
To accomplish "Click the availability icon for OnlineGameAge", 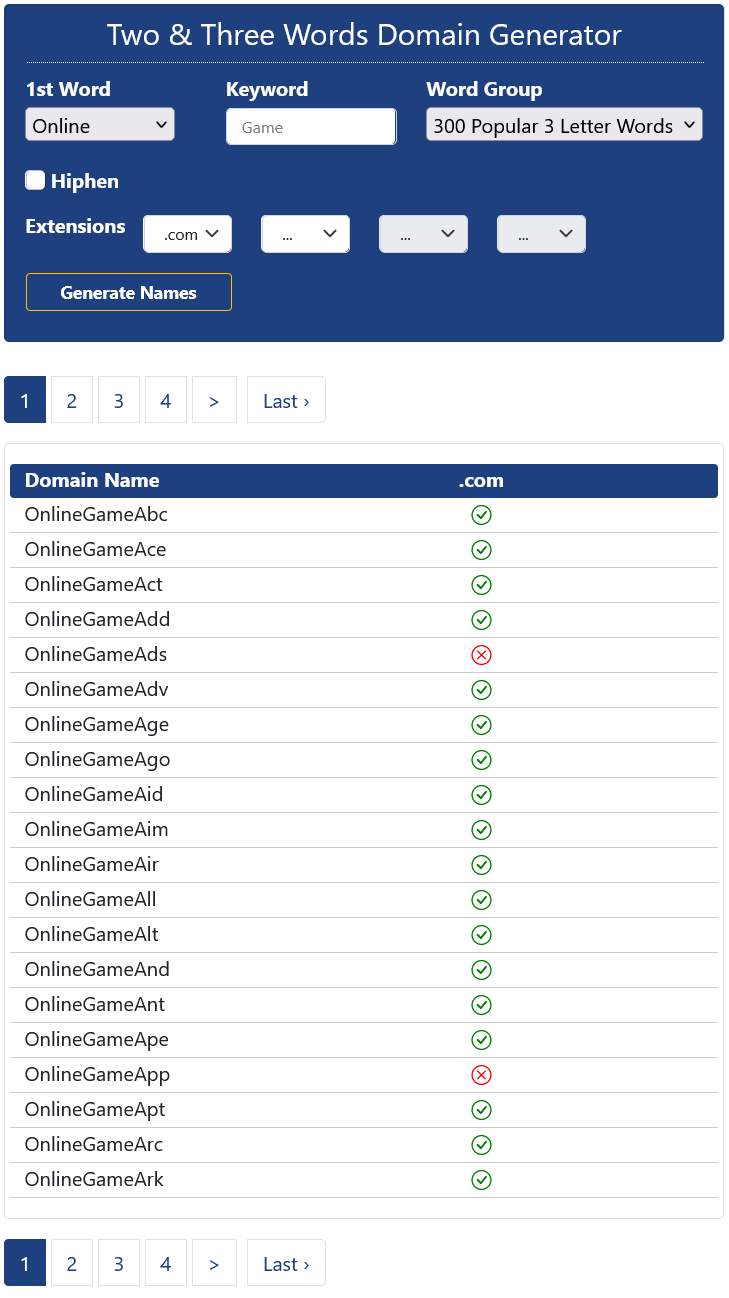I will pos(481,725).
